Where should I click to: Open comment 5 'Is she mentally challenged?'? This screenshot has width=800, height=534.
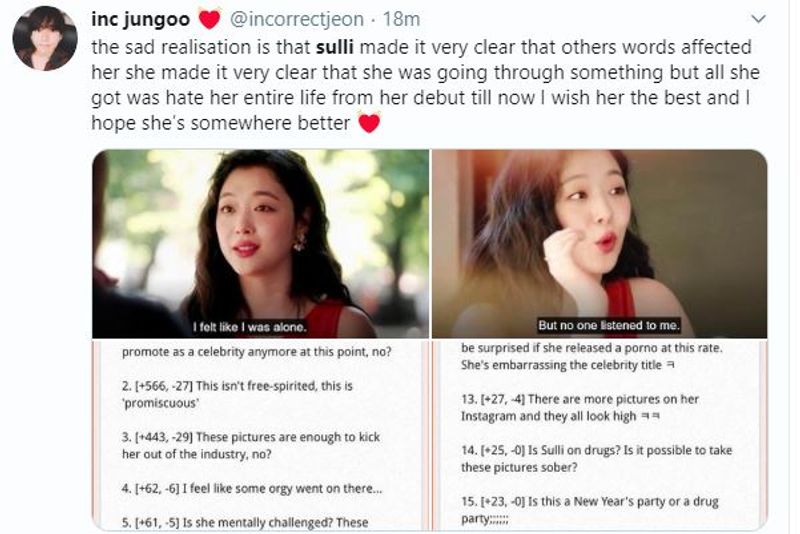click(245, 522)
